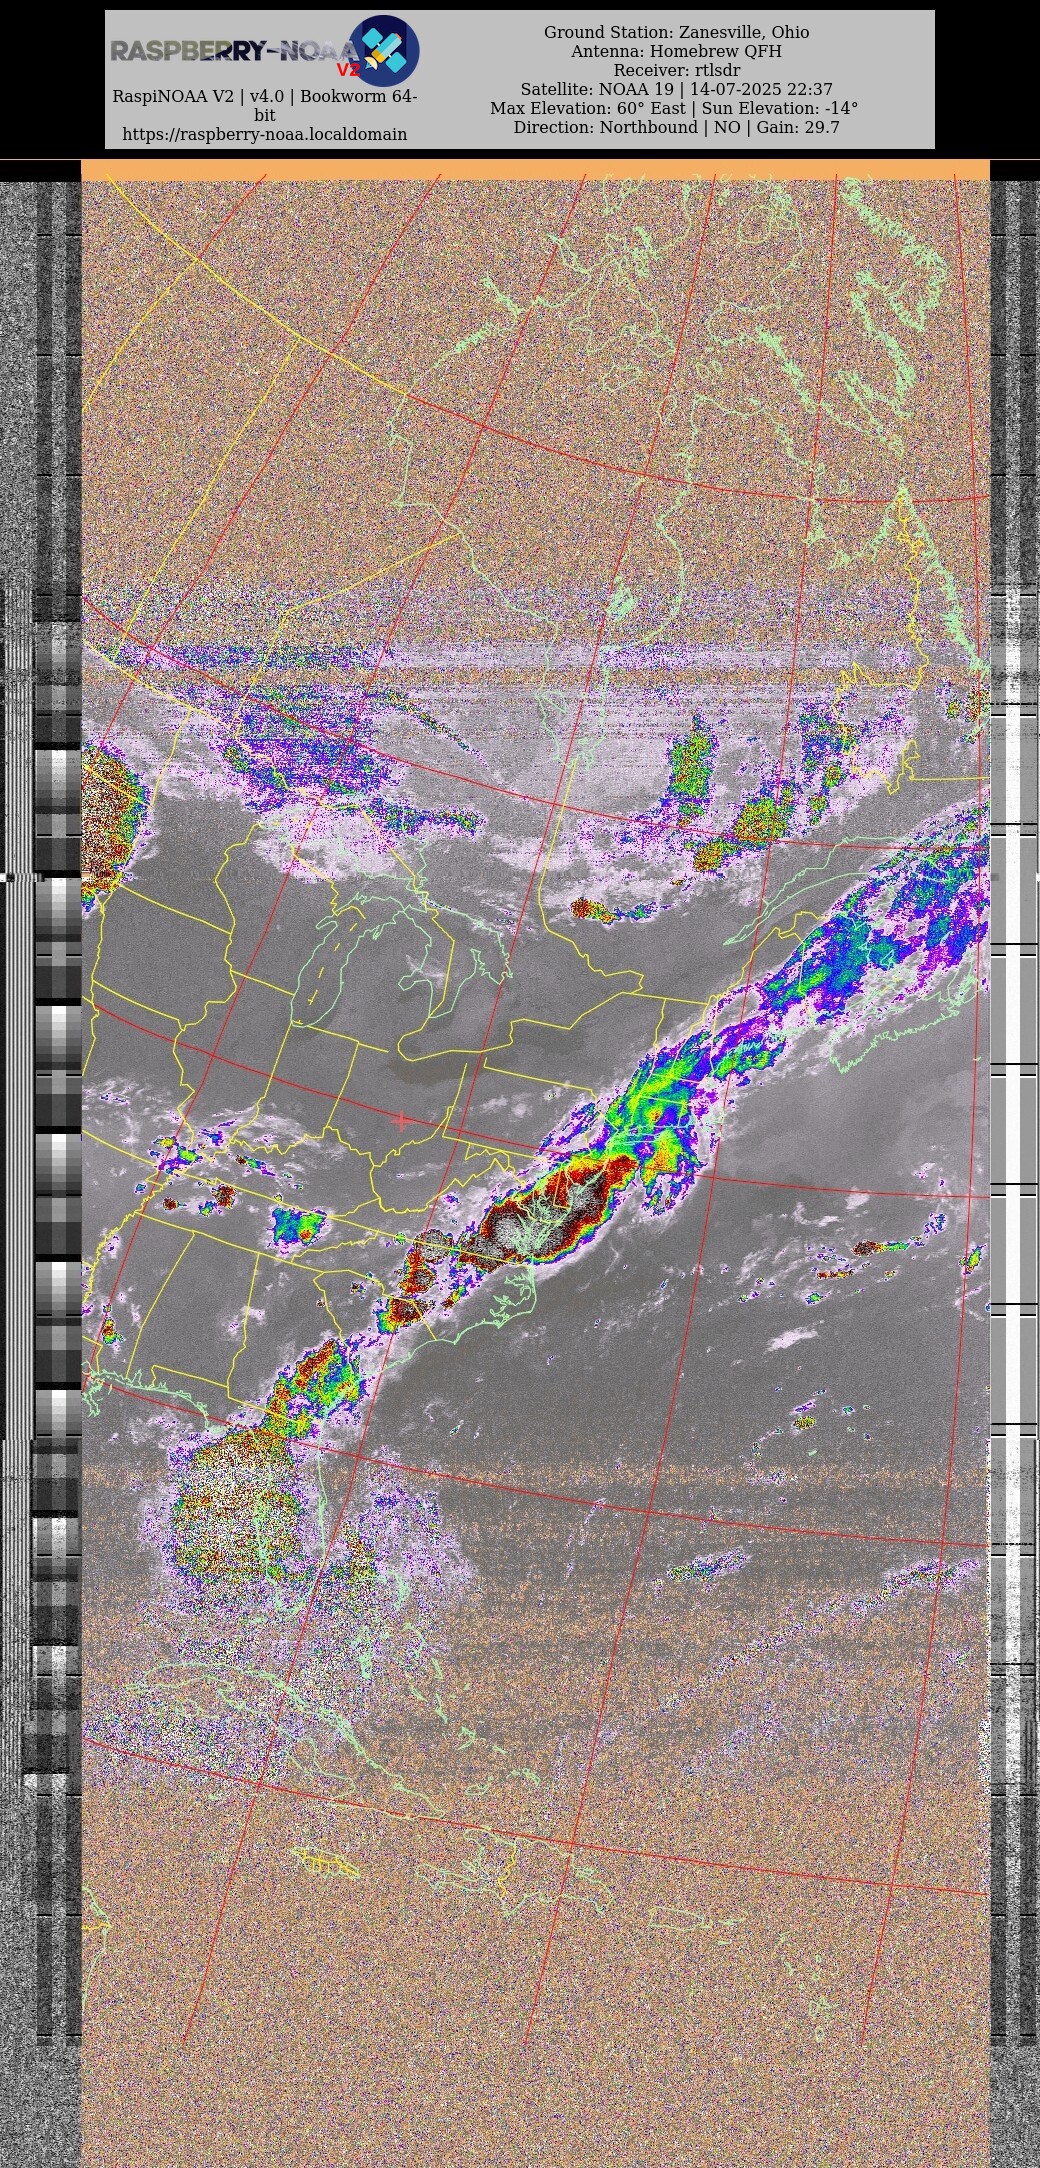Click the RASPBERRY-NOAA logo text
Image resolution: width=1040 pixels, height=2168 pixels.
click(x=225, y=51)
